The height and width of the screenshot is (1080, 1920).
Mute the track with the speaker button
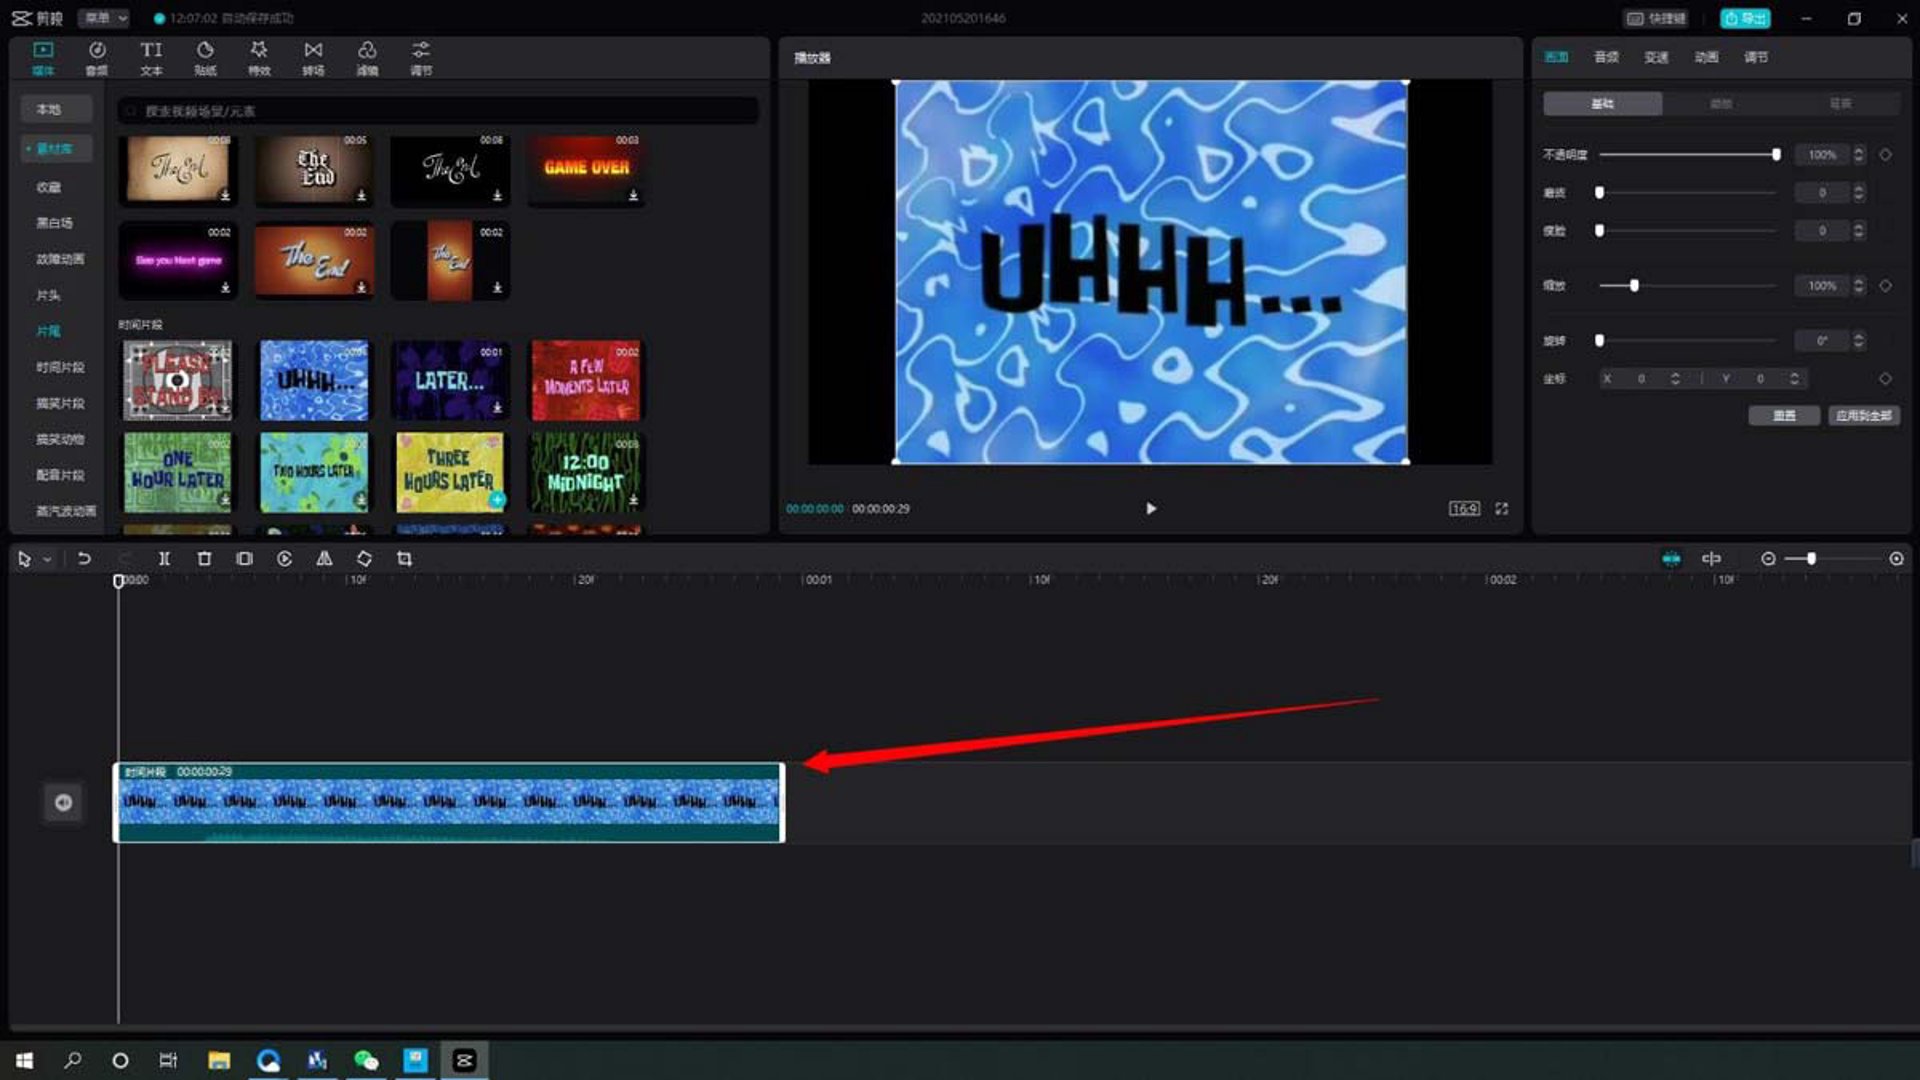click(x=63, y=802)
